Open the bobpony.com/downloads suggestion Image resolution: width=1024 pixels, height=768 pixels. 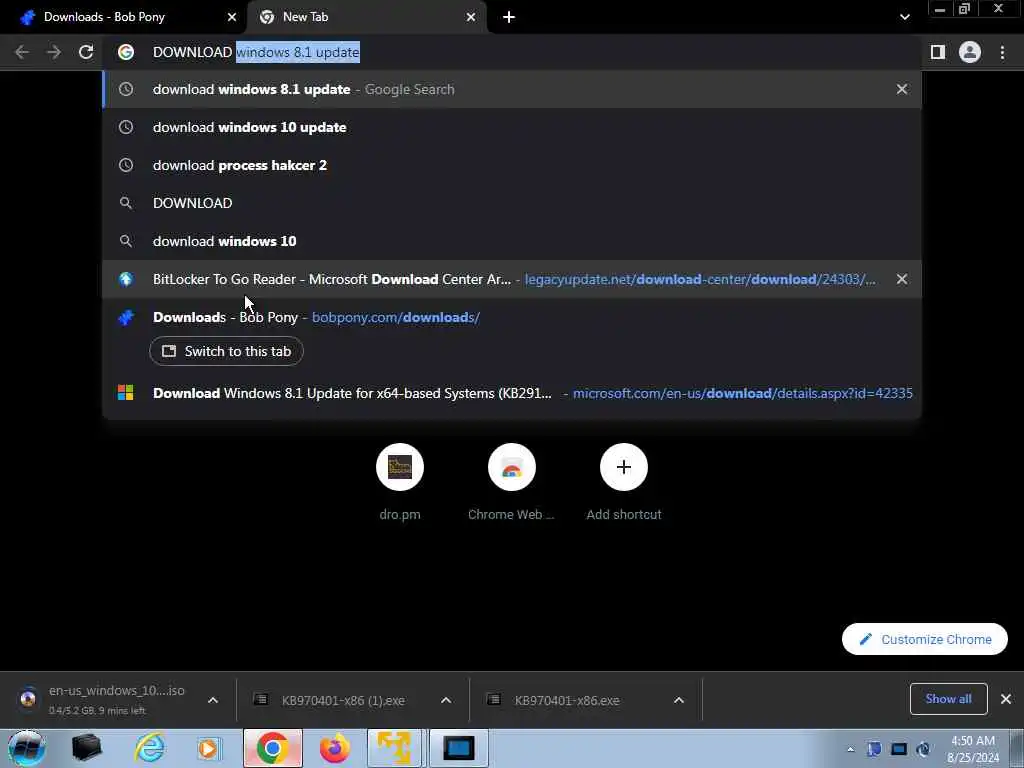coord(512,317)
